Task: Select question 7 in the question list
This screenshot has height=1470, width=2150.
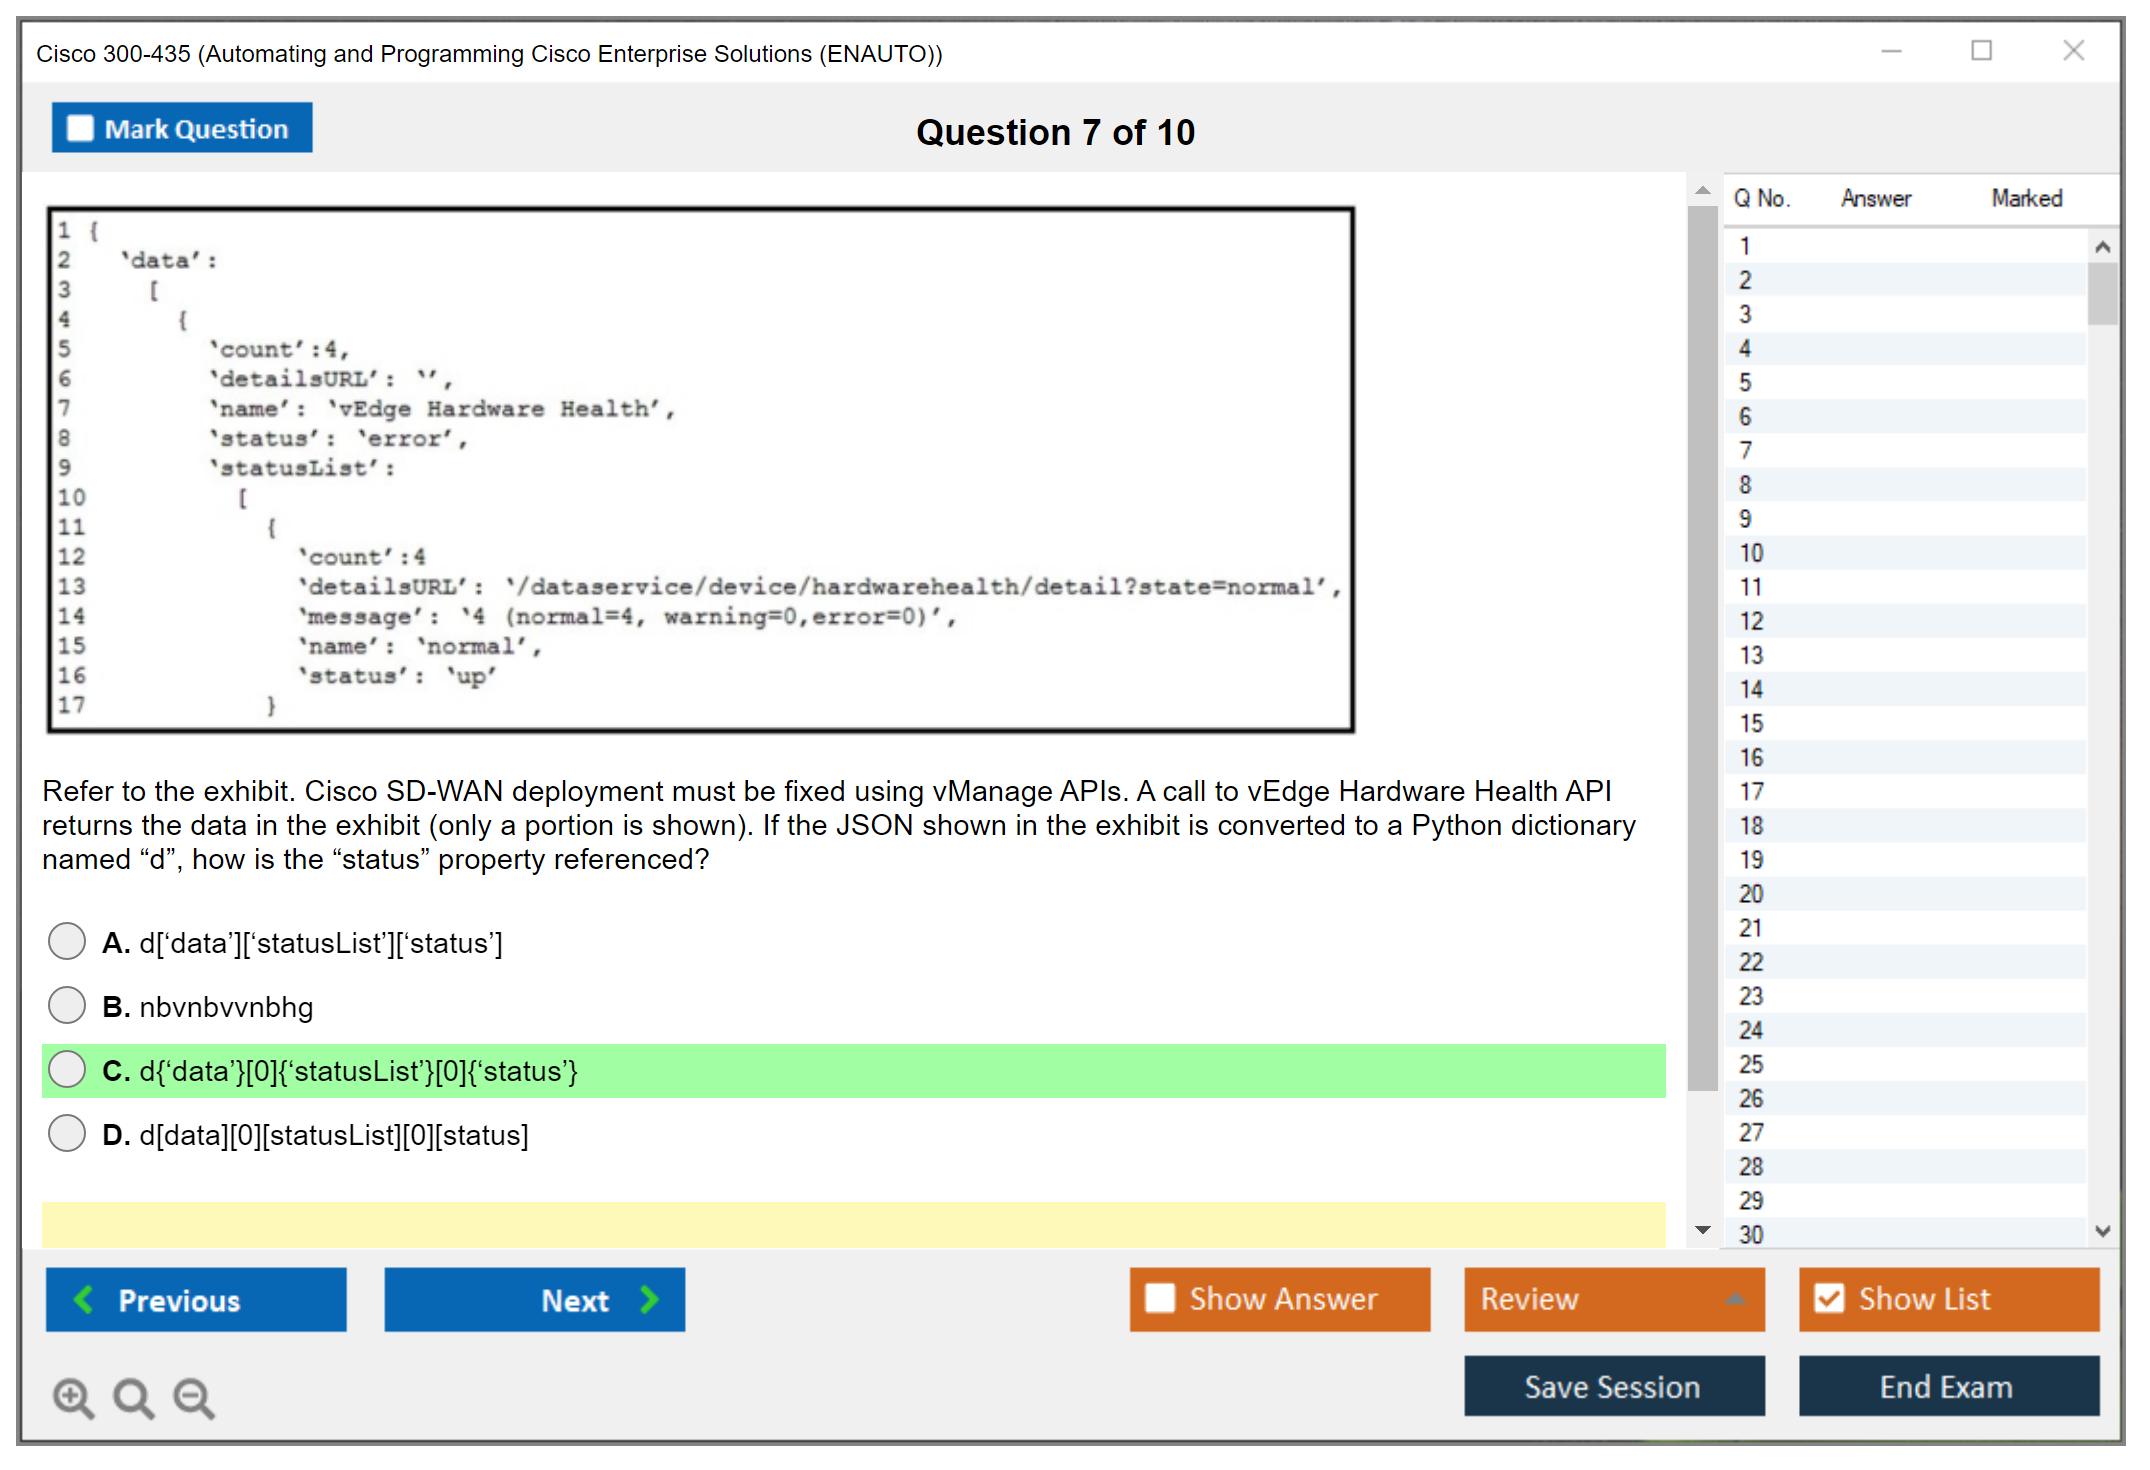Action: tap(1745, 450)
